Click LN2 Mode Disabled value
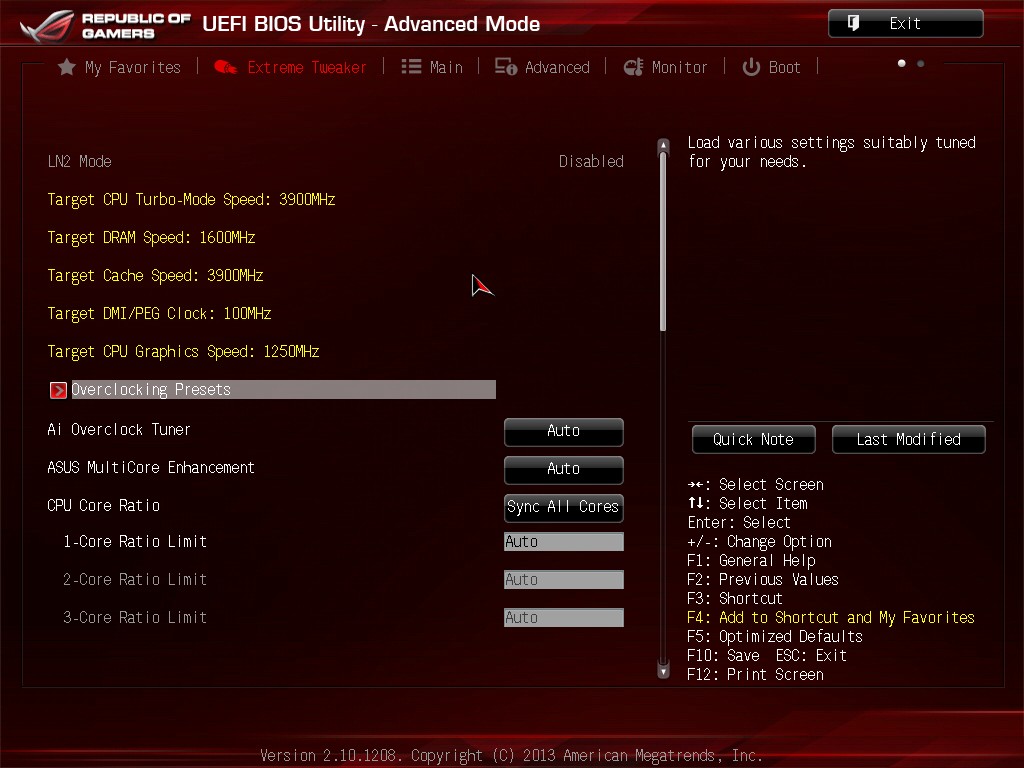1024x768 pixels. 591,161
